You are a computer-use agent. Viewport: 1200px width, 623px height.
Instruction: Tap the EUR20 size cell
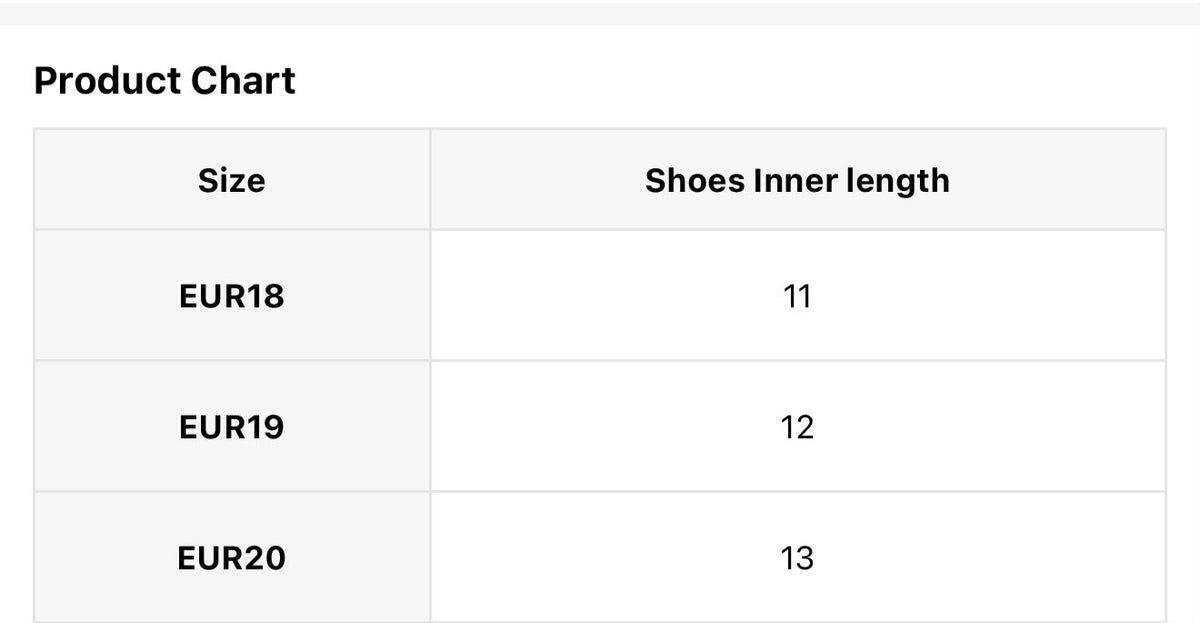(x=232, y=557)
